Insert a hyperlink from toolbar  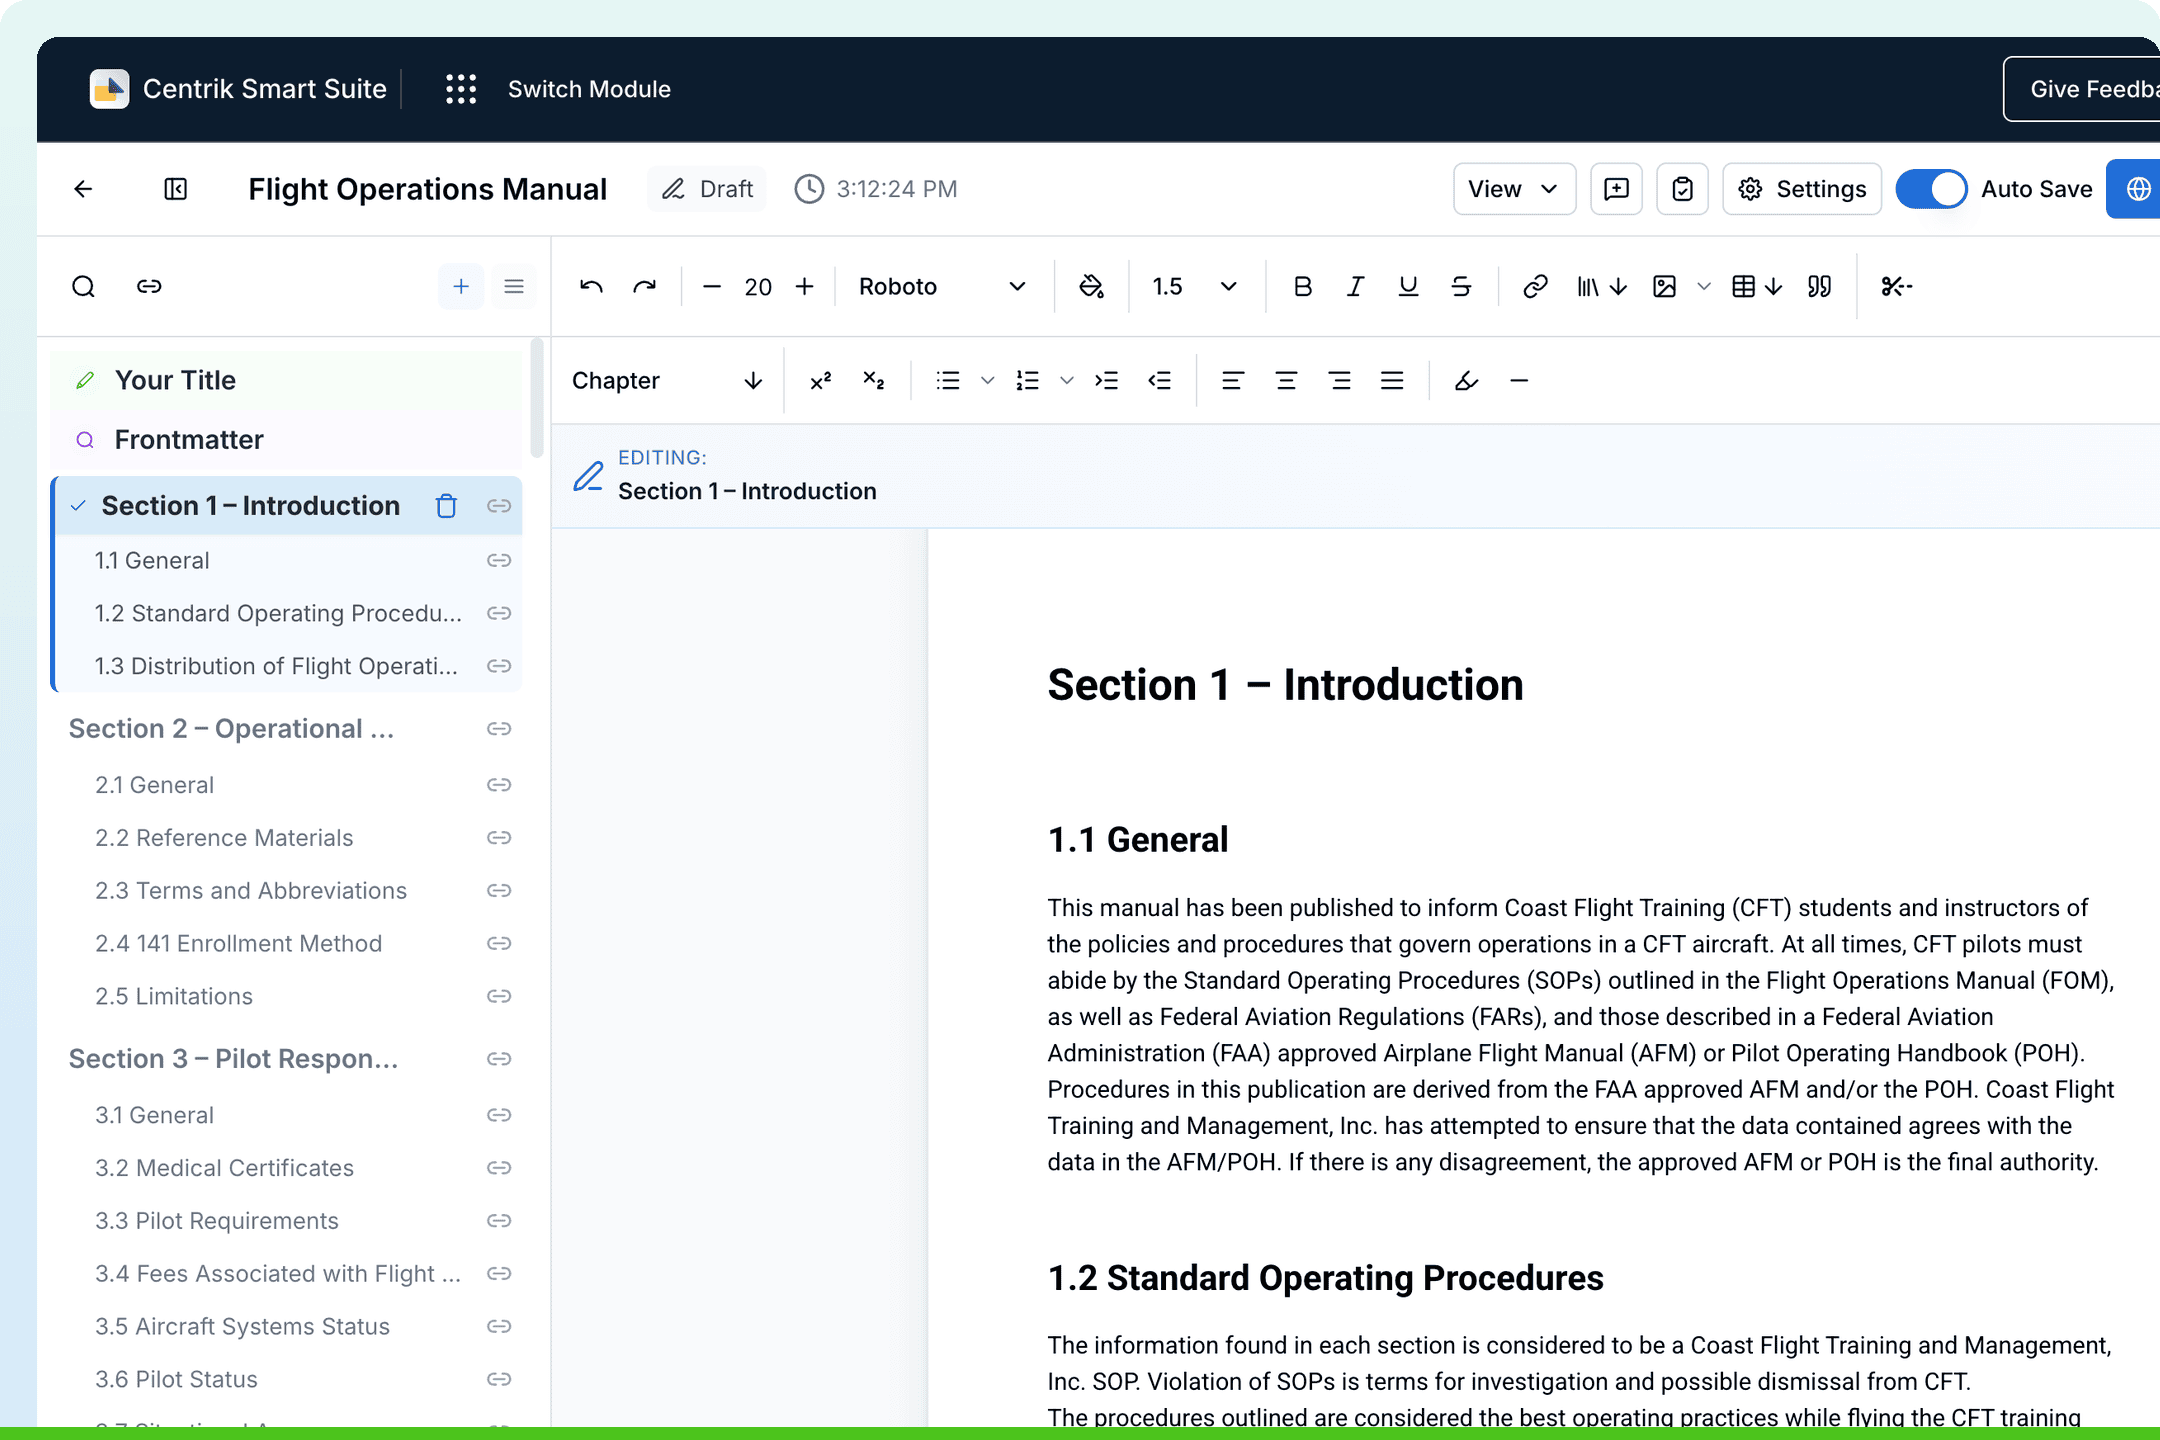point(1535,287)
